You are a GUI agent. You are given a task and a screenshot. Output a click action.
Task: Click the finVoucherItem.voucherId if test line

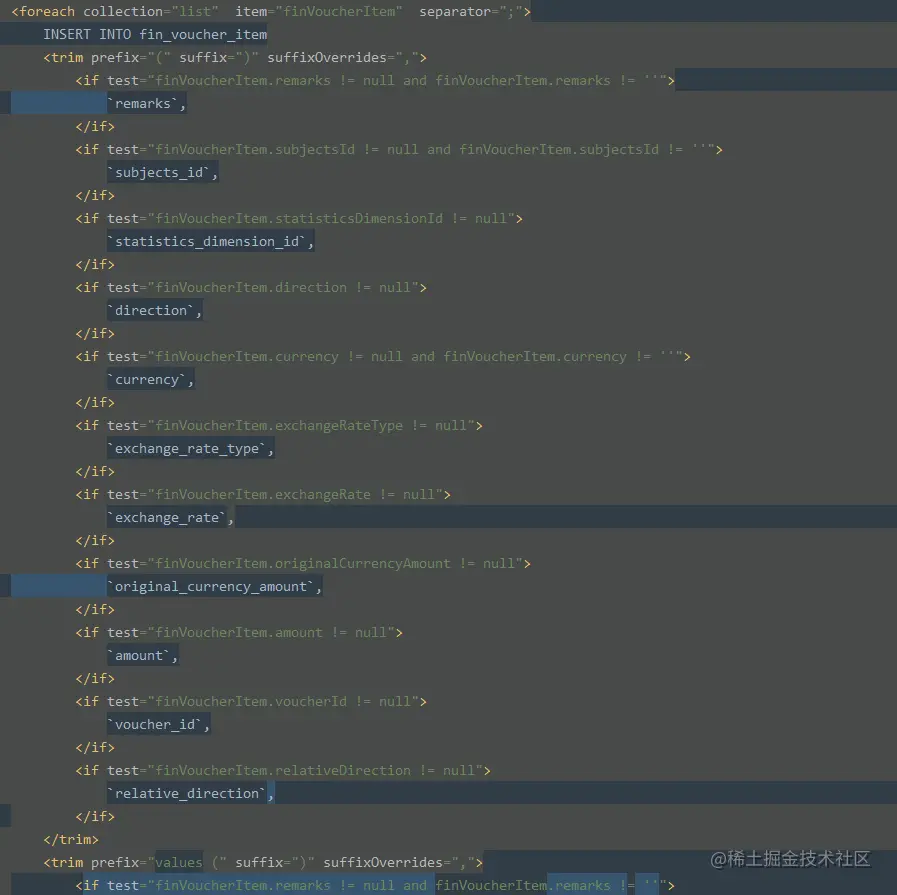(x=251, y=701)
